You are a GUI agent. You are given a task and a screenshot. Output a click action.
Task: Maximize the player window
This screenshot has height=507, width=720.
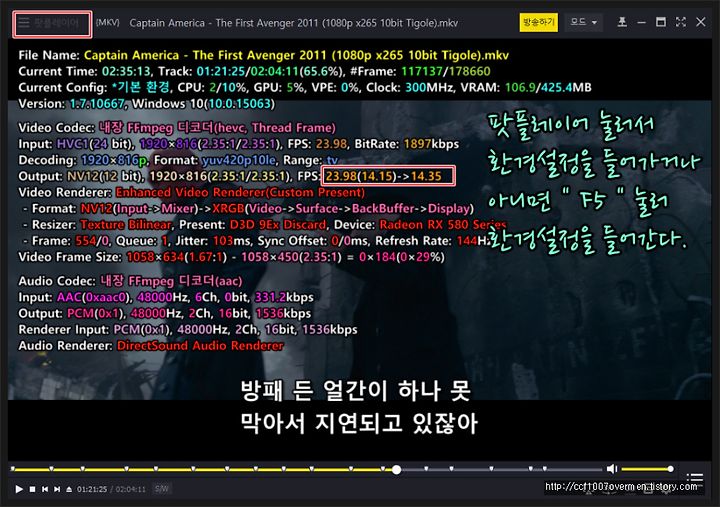coord(660,22)
